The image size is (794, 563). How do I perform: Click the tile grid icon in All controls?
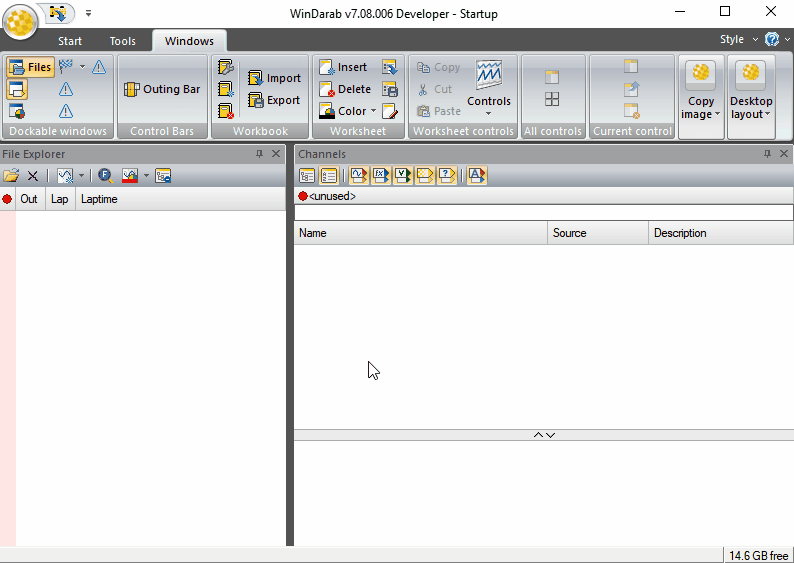pyautogui.click(x=552, y=99)
